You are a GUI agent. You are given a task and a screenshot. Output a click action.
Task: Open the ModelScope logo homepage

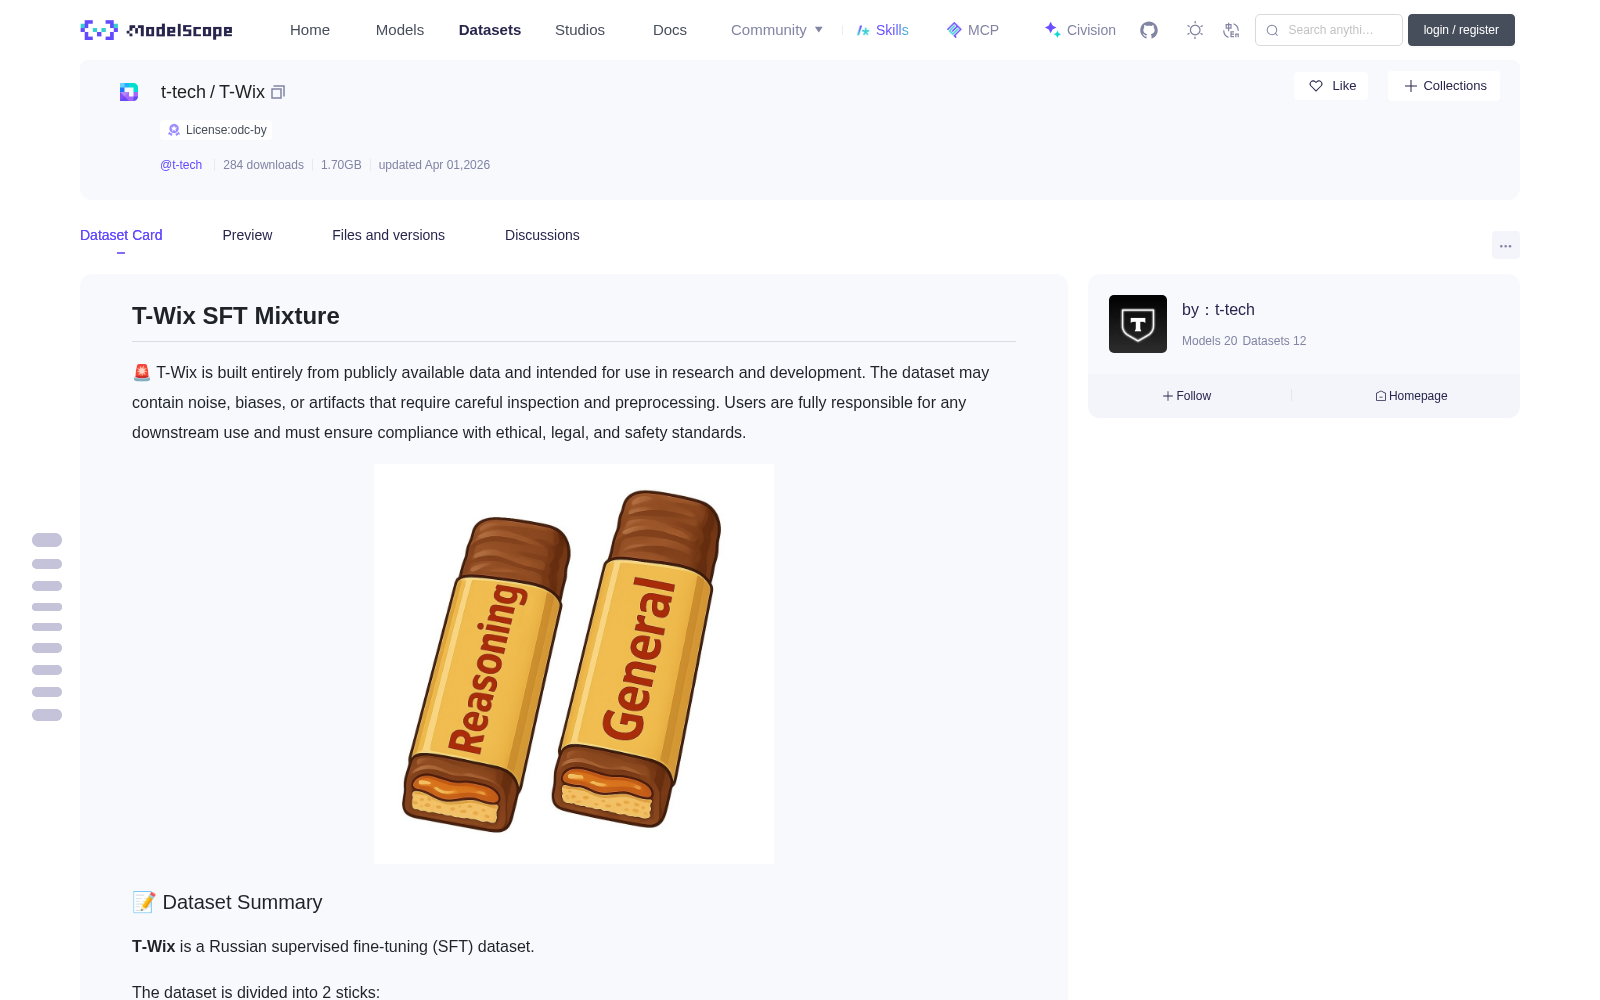tap(156, 30)
